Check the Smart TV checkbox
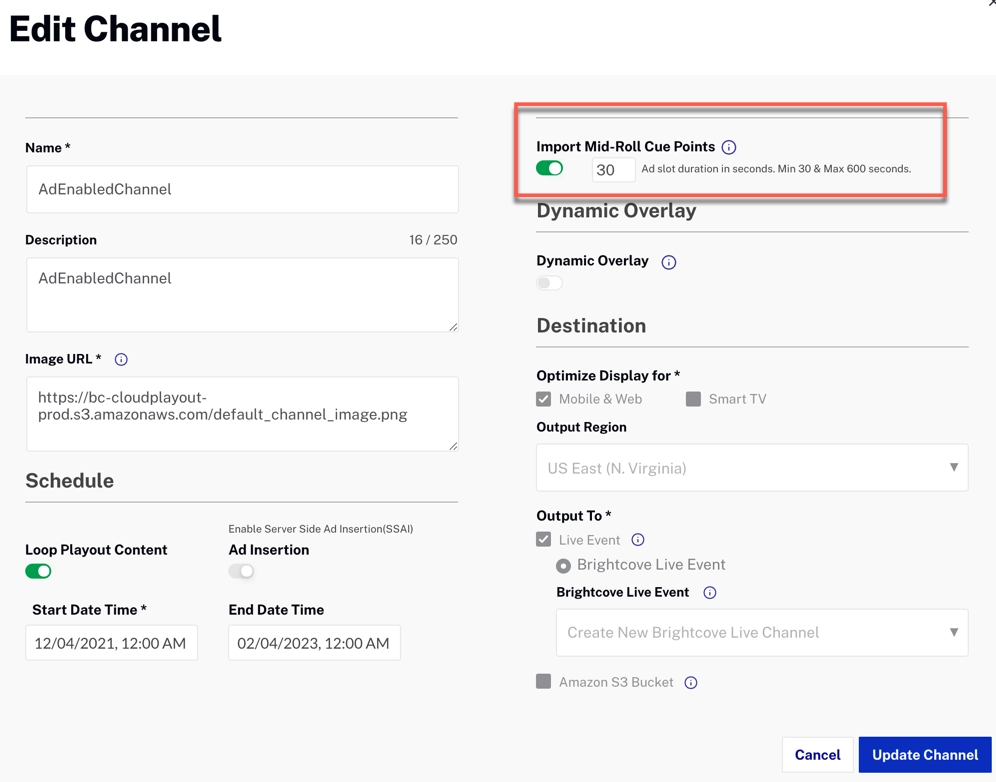 pos(693,399)
